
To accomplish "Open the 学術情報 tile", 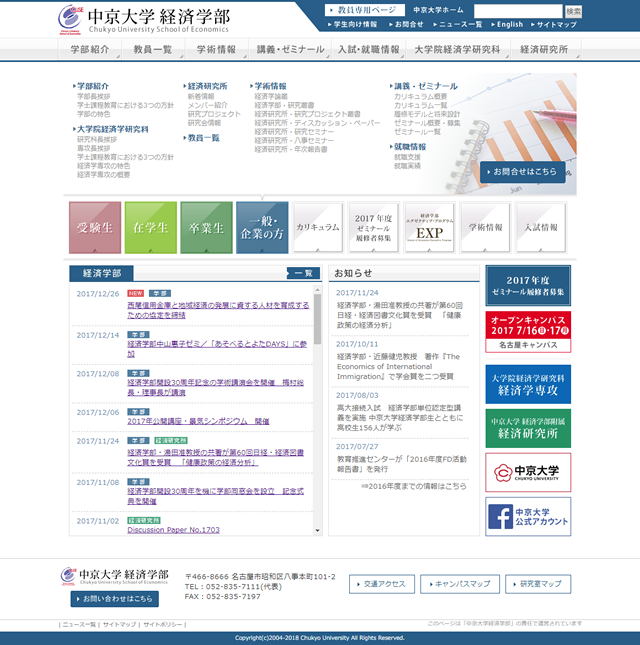I will (485, 227).
